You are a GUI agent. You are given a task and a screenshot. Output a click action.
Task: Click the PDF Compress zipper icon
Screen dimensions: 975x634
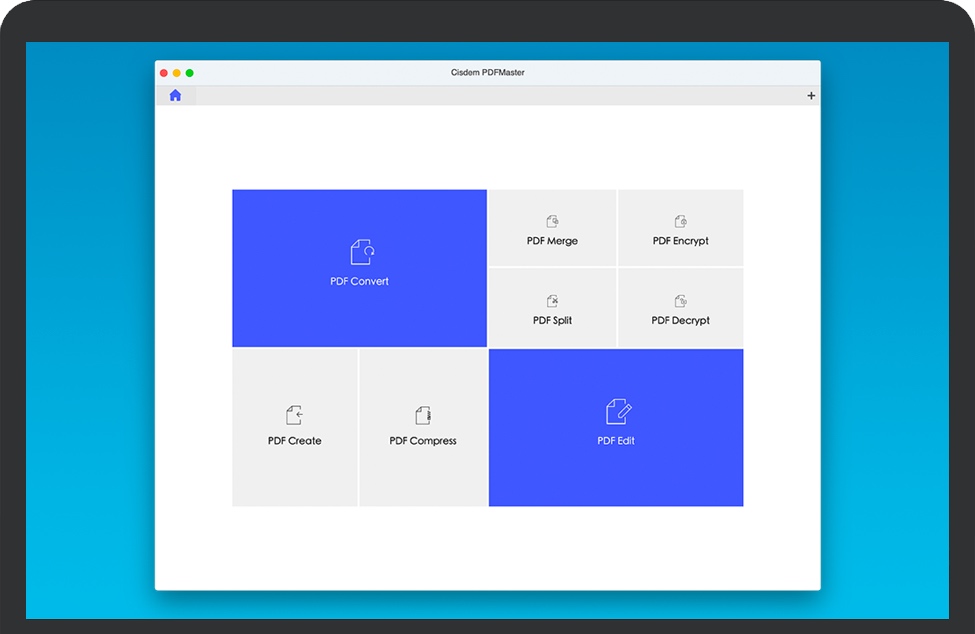pos(422,415)
